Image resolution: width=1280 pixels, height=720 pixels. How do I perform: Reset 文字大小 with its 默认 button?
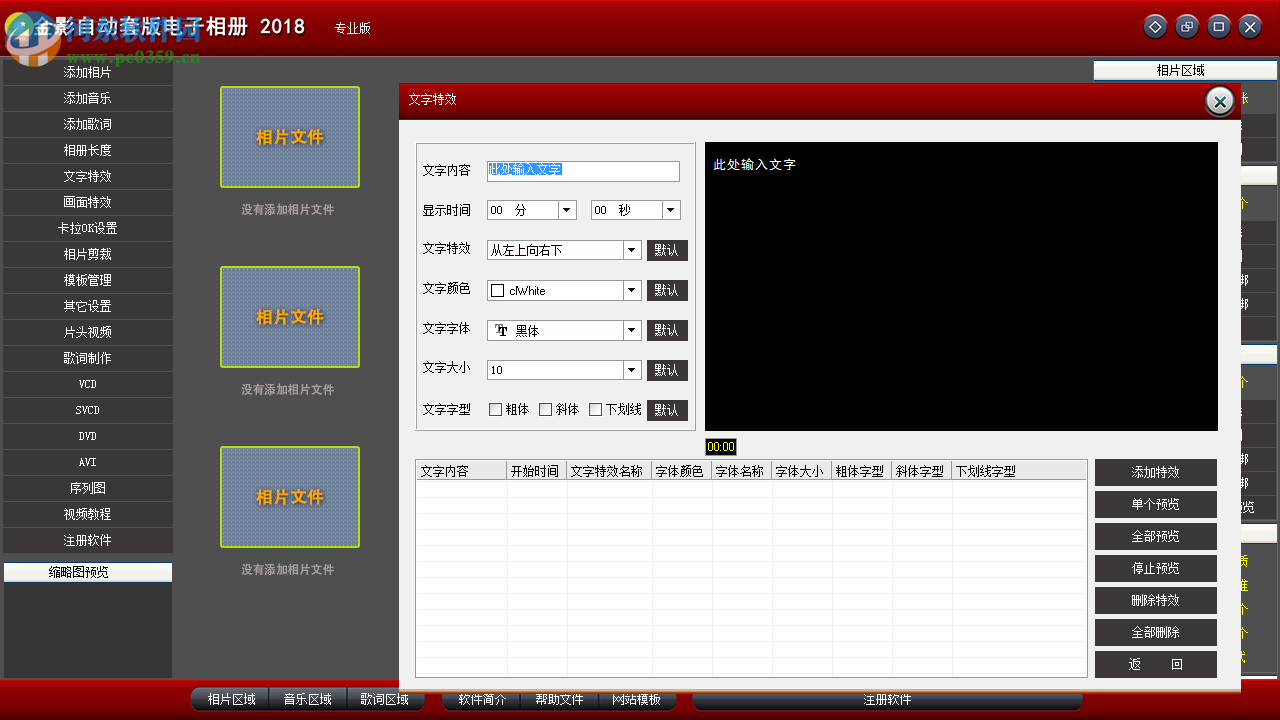point(667,370)
